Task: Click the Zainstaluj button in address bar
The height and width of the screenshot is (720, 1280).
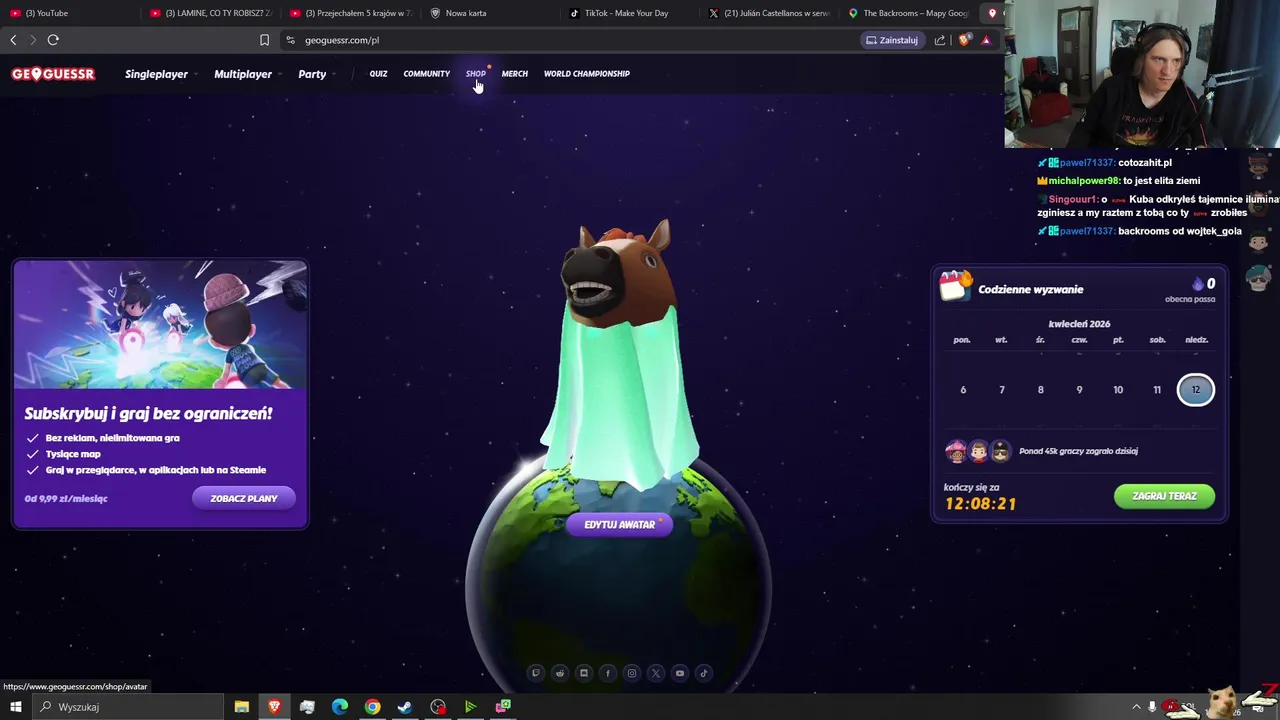Action: (x=892, y=40)
